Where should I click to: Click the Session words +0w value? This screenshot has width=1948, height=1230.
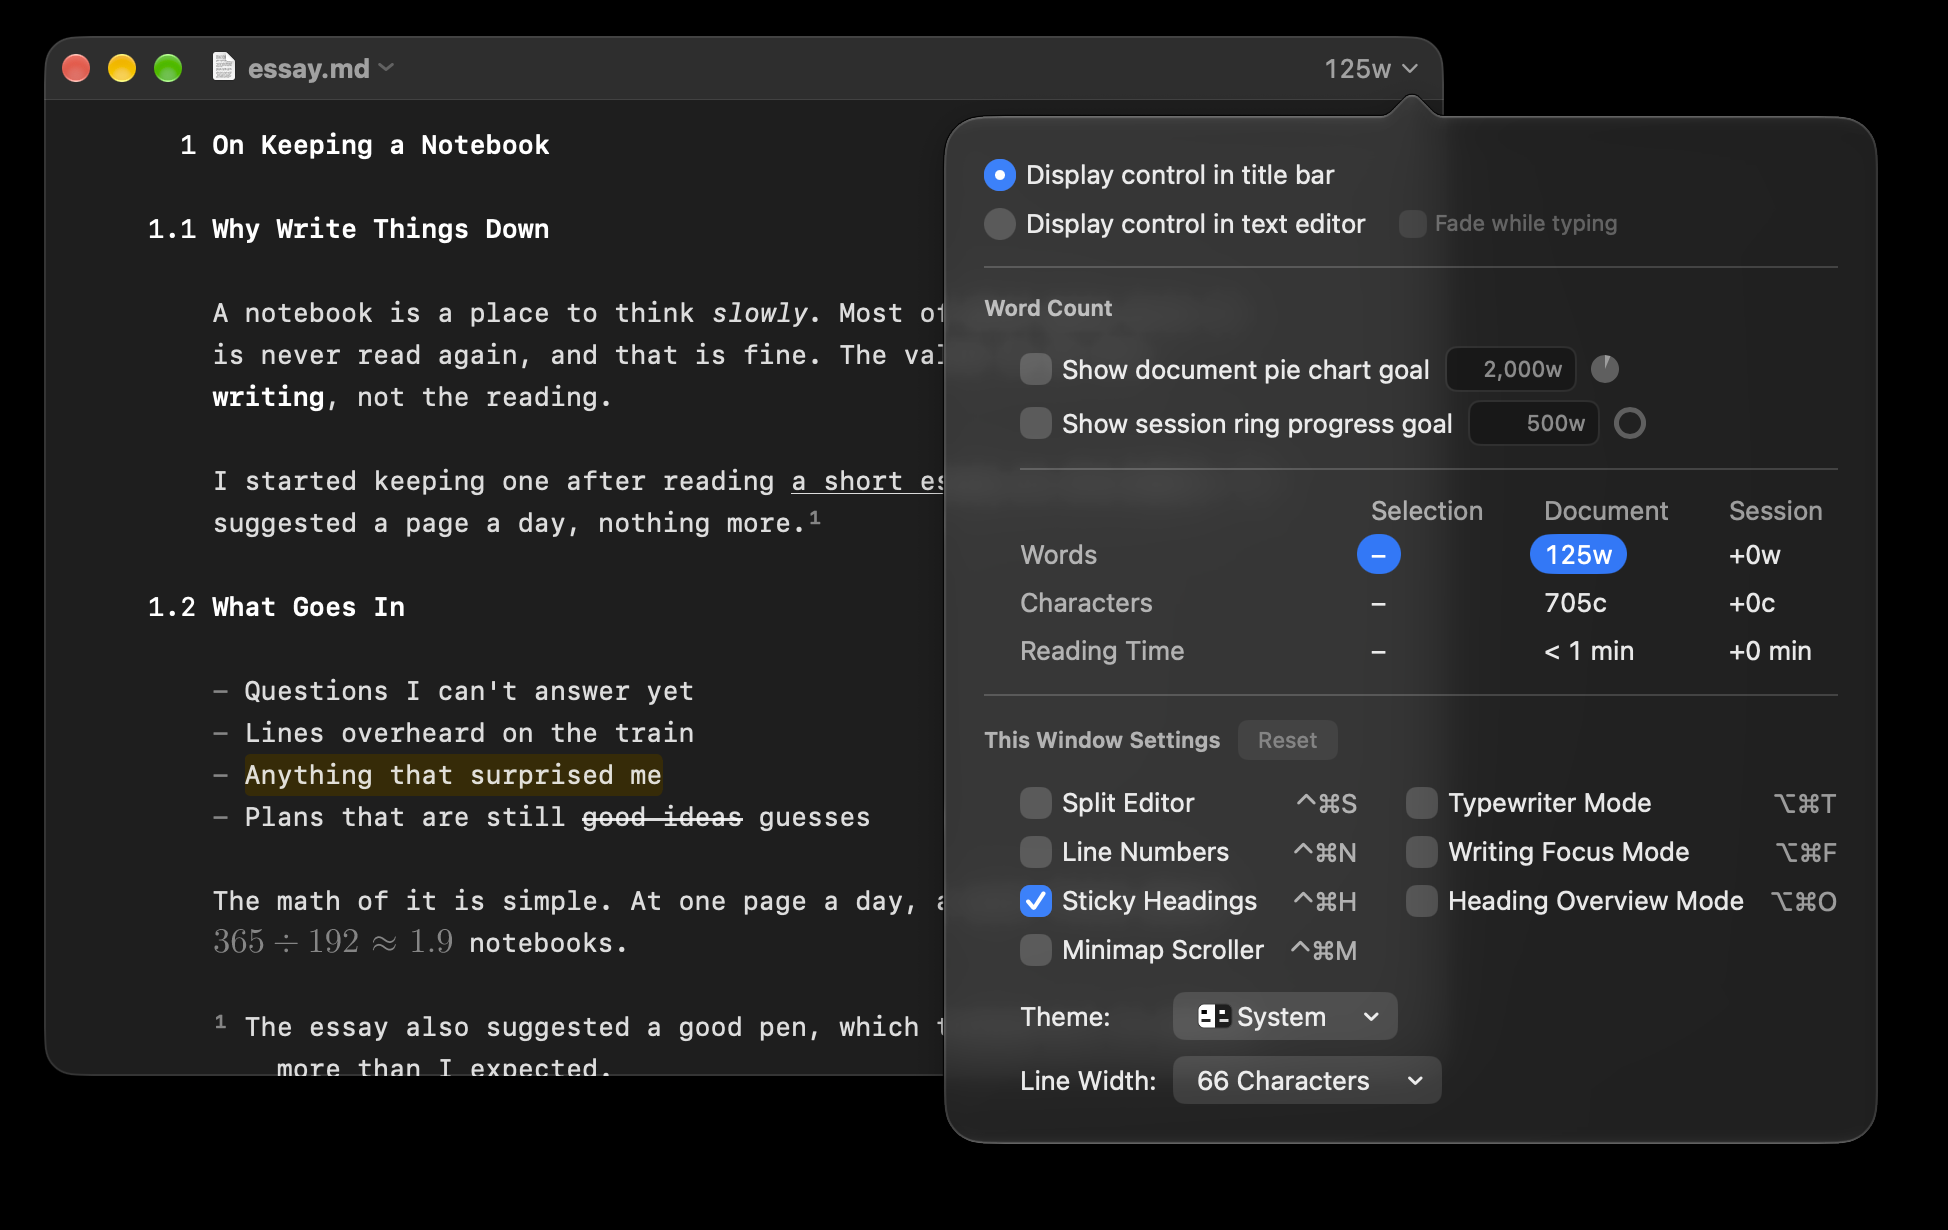(x=1755, y=555)
